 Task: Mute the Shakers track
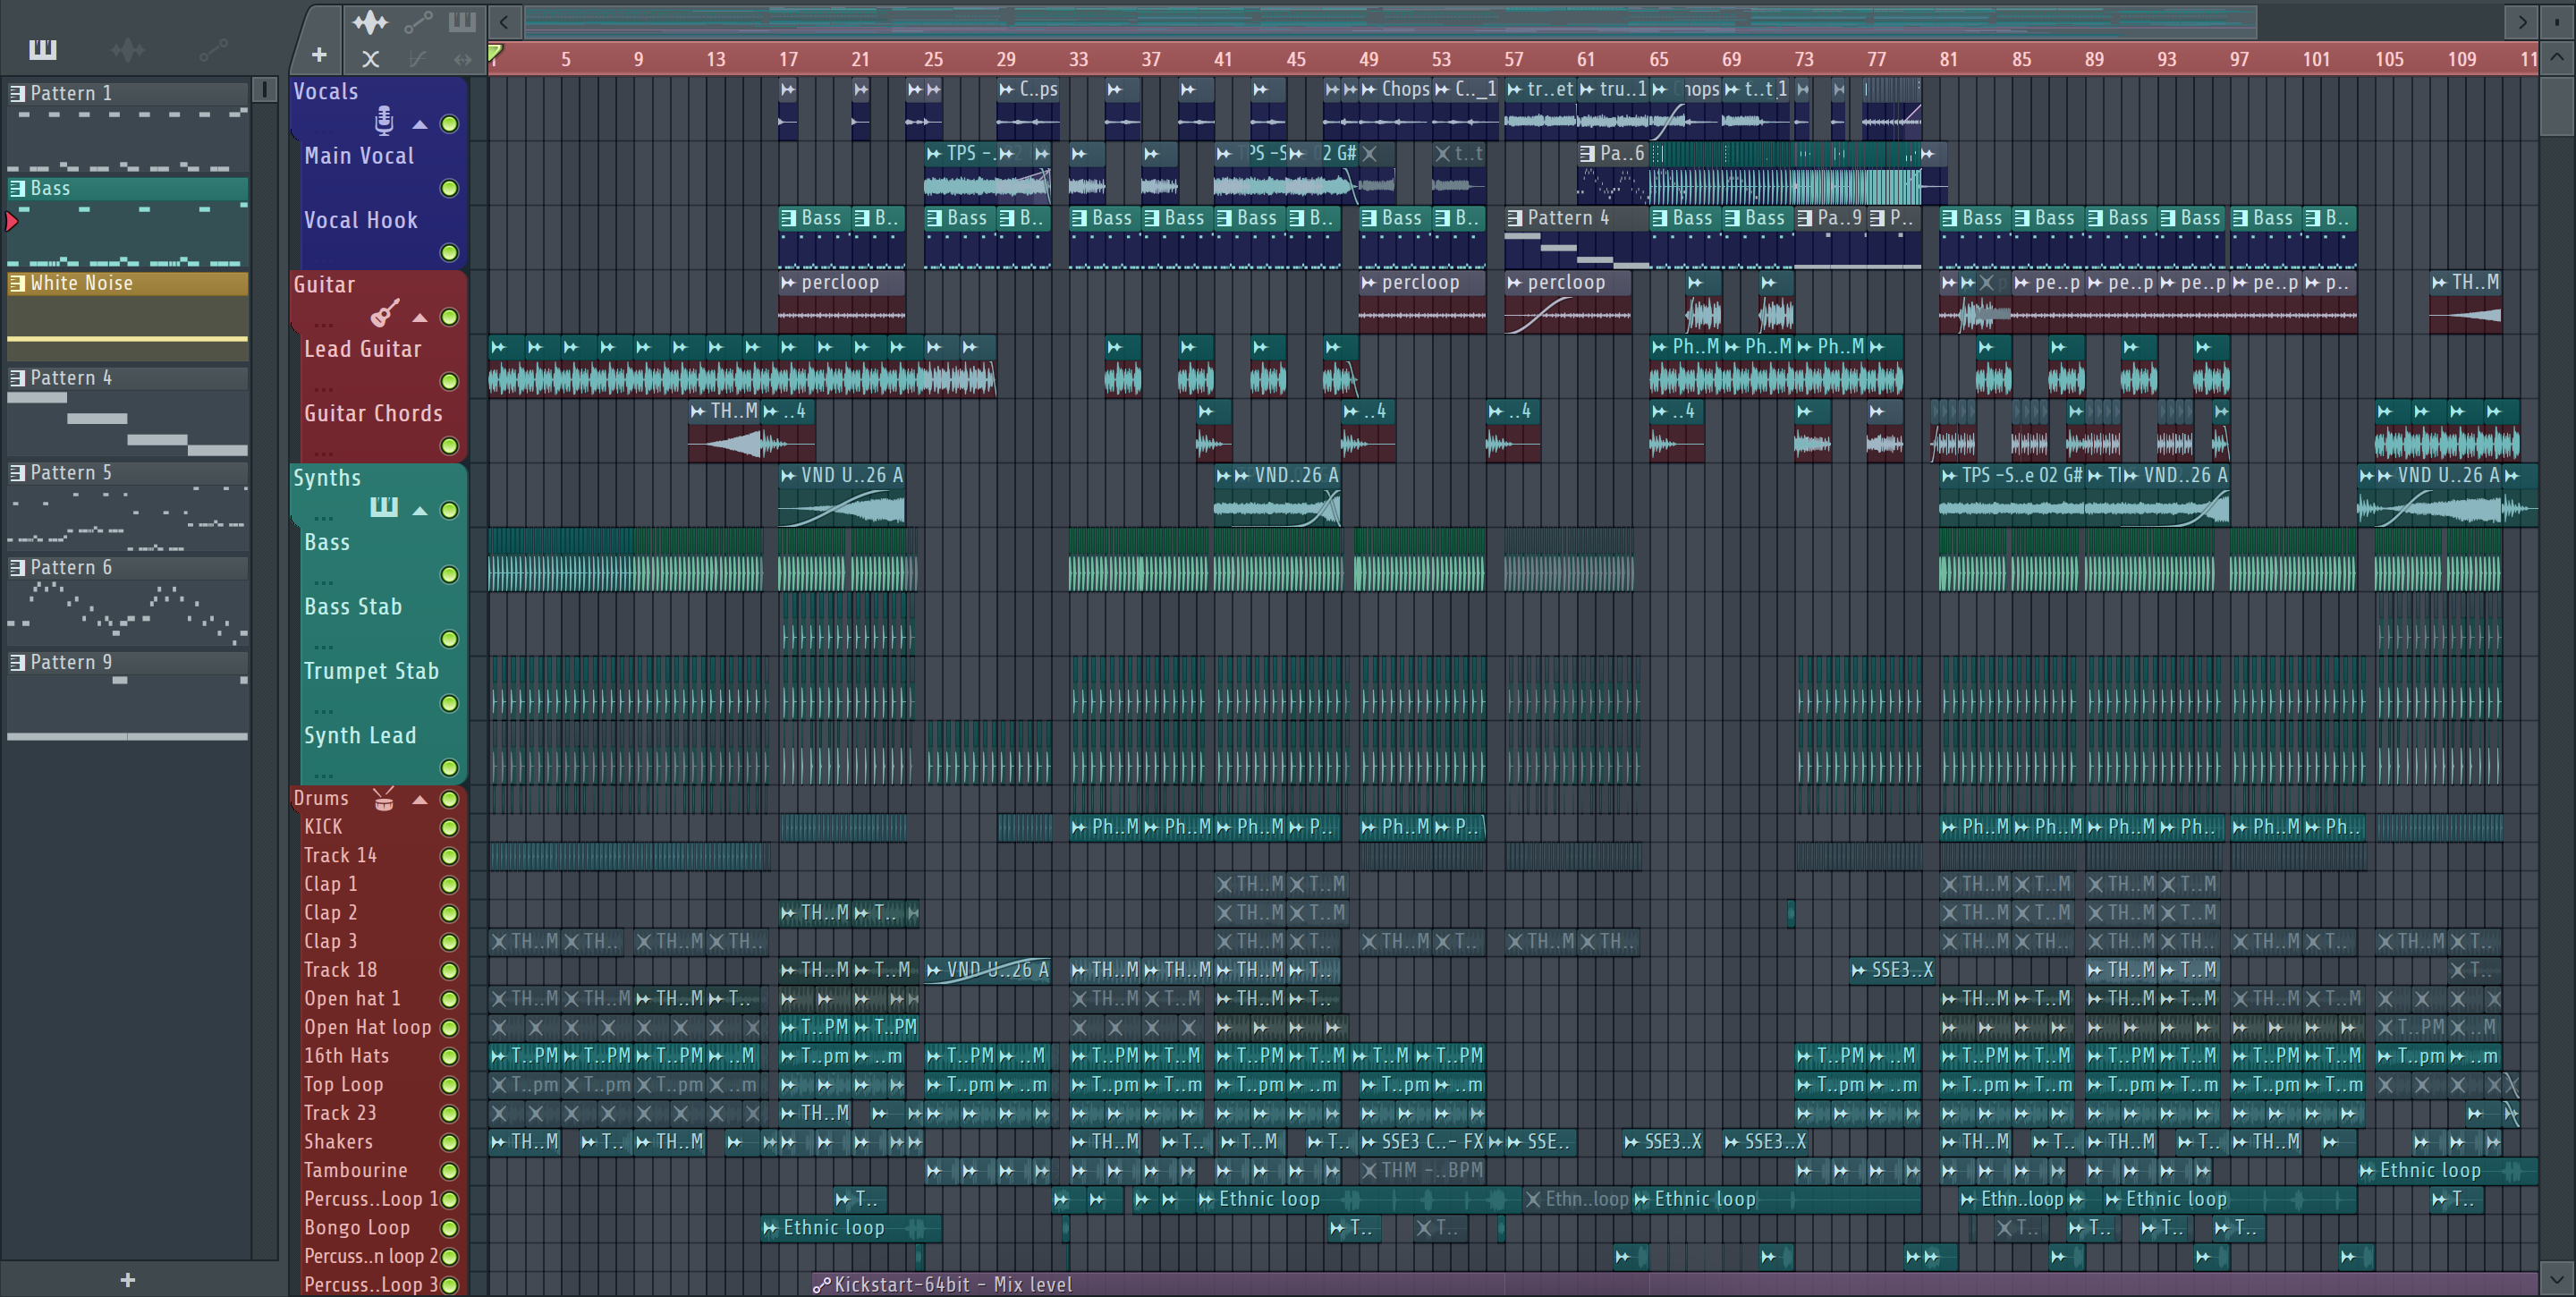450,1142
